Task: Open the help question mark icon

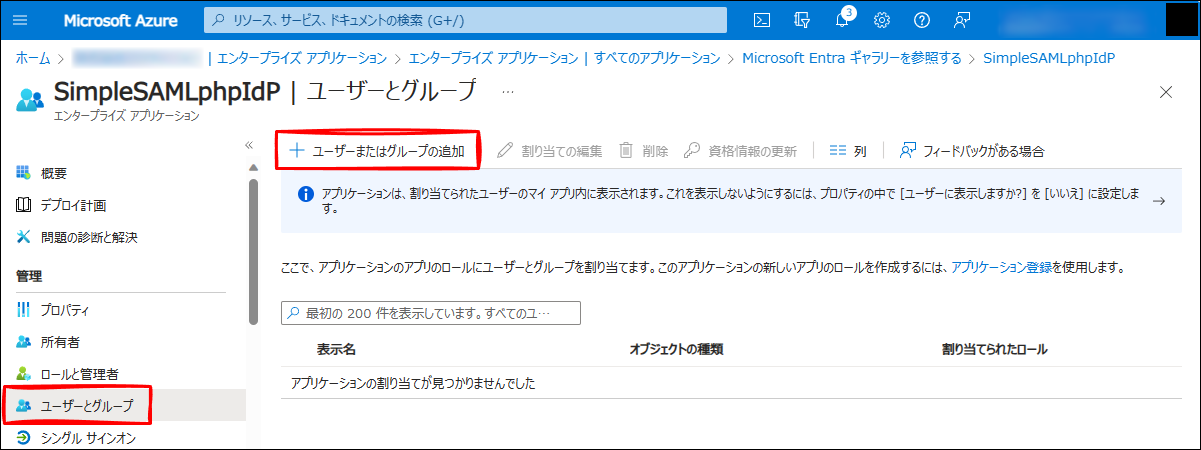Action: pyautogui.click(x=921, y=20)
